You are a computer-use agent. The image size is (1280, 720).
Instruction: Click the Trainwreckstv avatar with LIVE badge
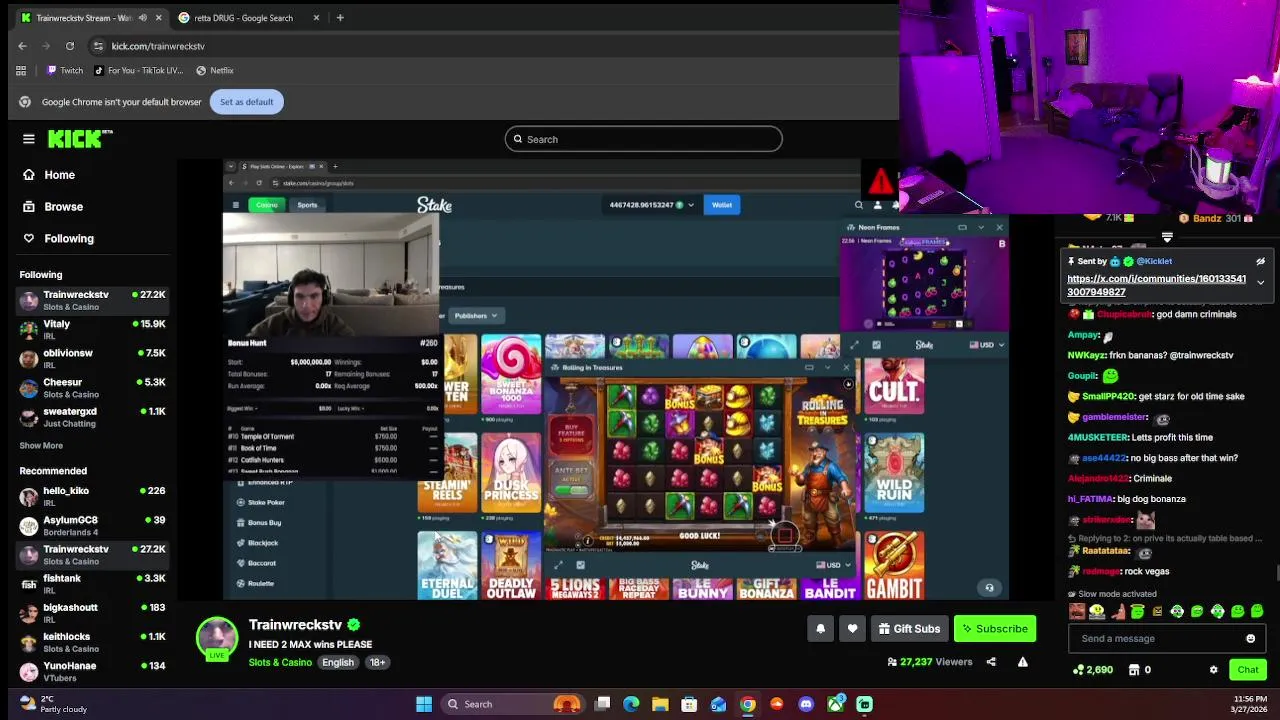(217, 640)
